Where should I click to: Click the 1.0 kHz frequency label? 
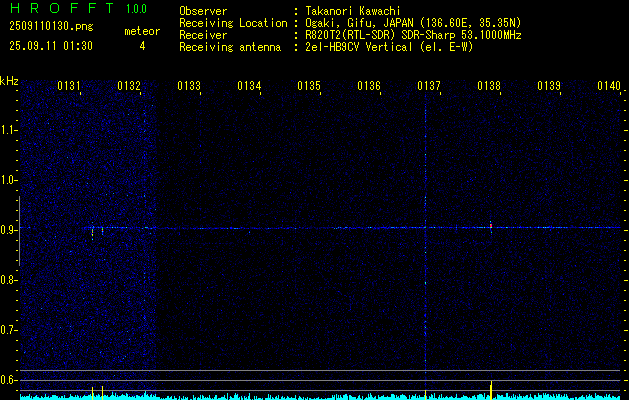pyautogui.click(x=8, y=180)
